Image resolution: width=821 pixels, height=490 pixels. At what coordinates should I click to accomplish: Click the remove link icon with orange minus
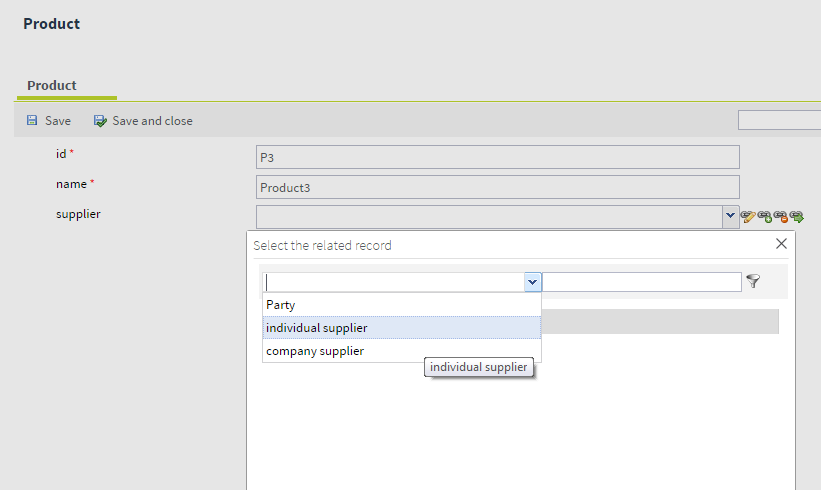tap(780, 216)
